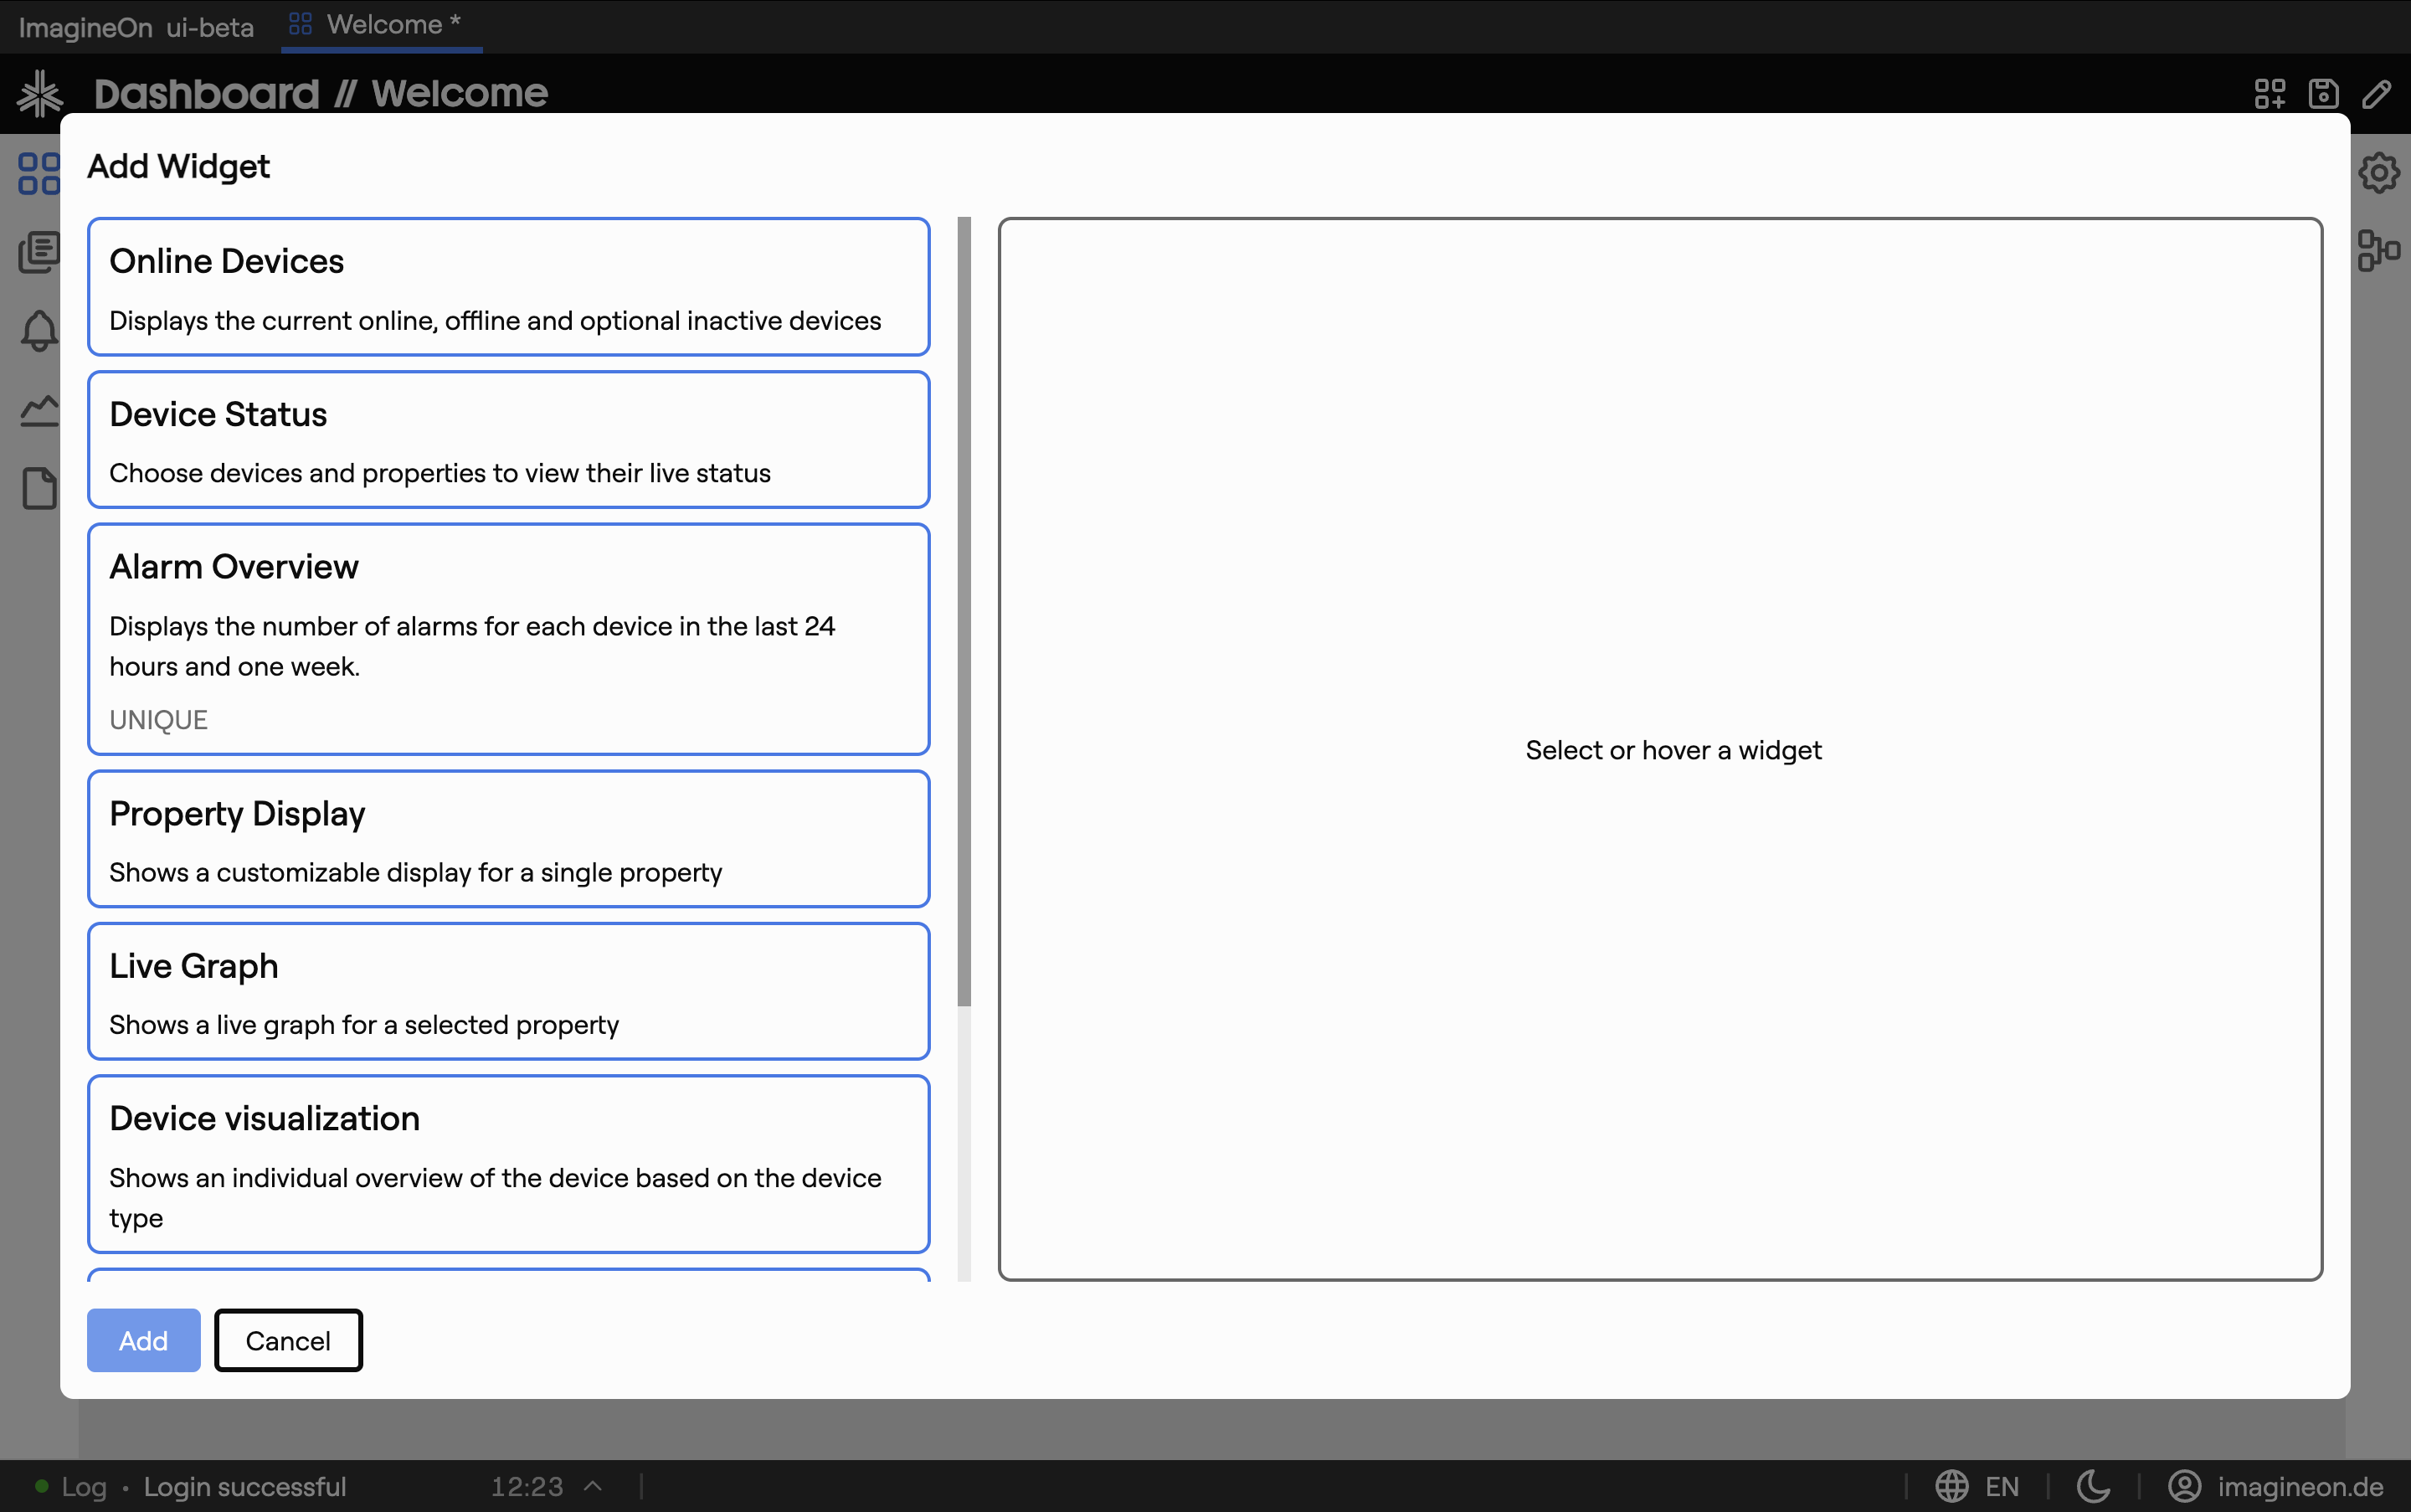Click the Log label in status bar
Viewport: 2411px width, 1512px height.
point(84,1487)
